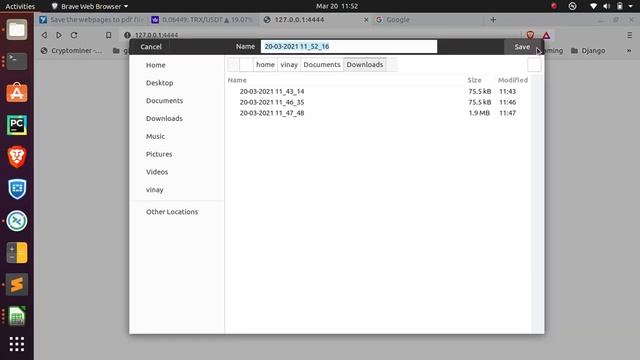Select Desktop in the sidebar
This screenshot has height=360, width=640.
(x=160, y=83)
